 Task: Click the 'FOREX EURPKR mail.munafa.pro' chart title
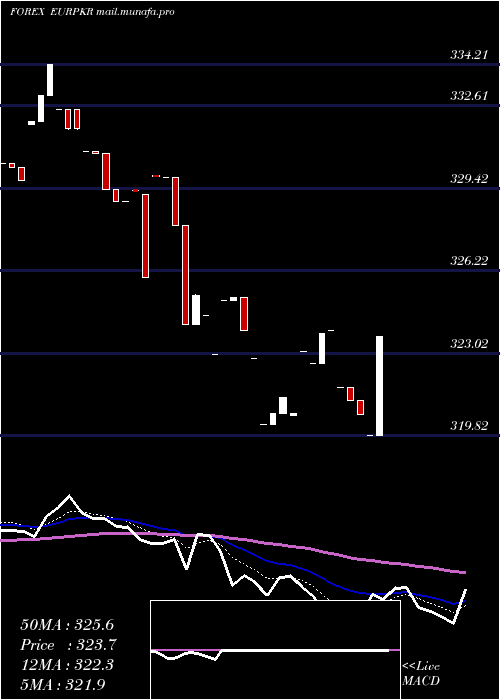click(x=92, y=12)
